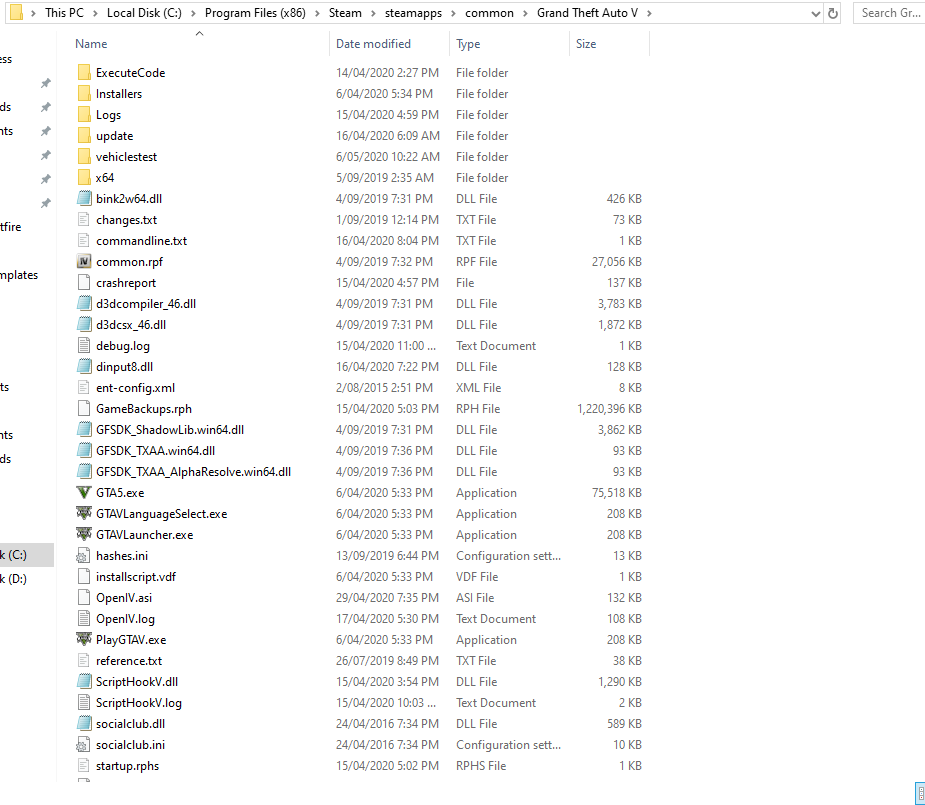Navigate to Steam breadcrumb segment

[345, 13]
